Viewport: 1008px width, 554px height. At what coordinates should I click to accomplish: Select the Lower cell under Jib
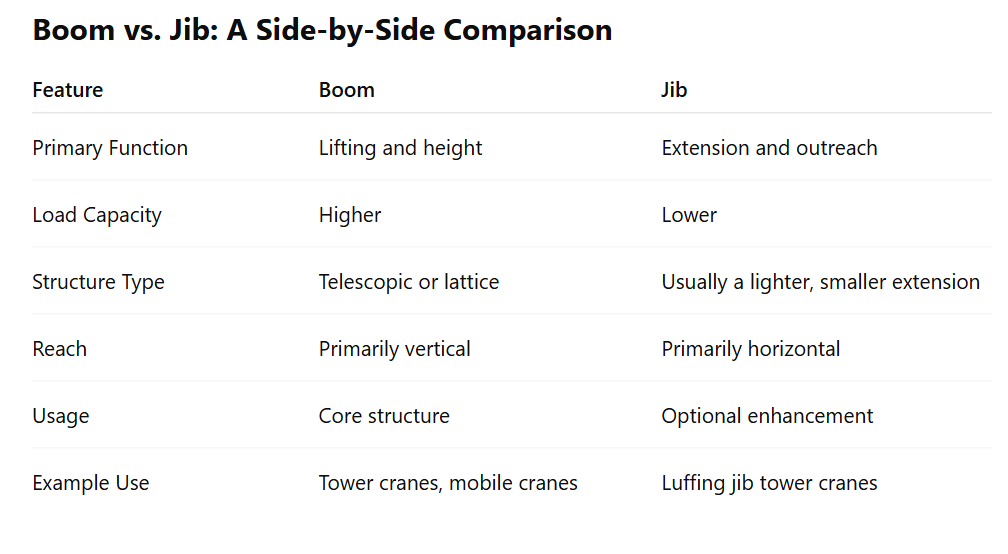point(688,215)
